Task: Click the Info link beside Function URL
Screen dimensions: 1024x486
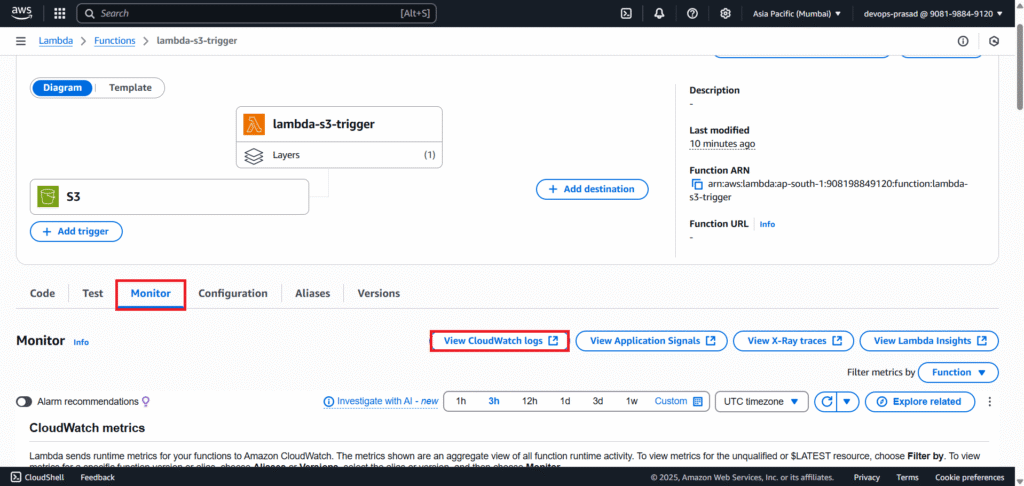Action: [767, 224]
